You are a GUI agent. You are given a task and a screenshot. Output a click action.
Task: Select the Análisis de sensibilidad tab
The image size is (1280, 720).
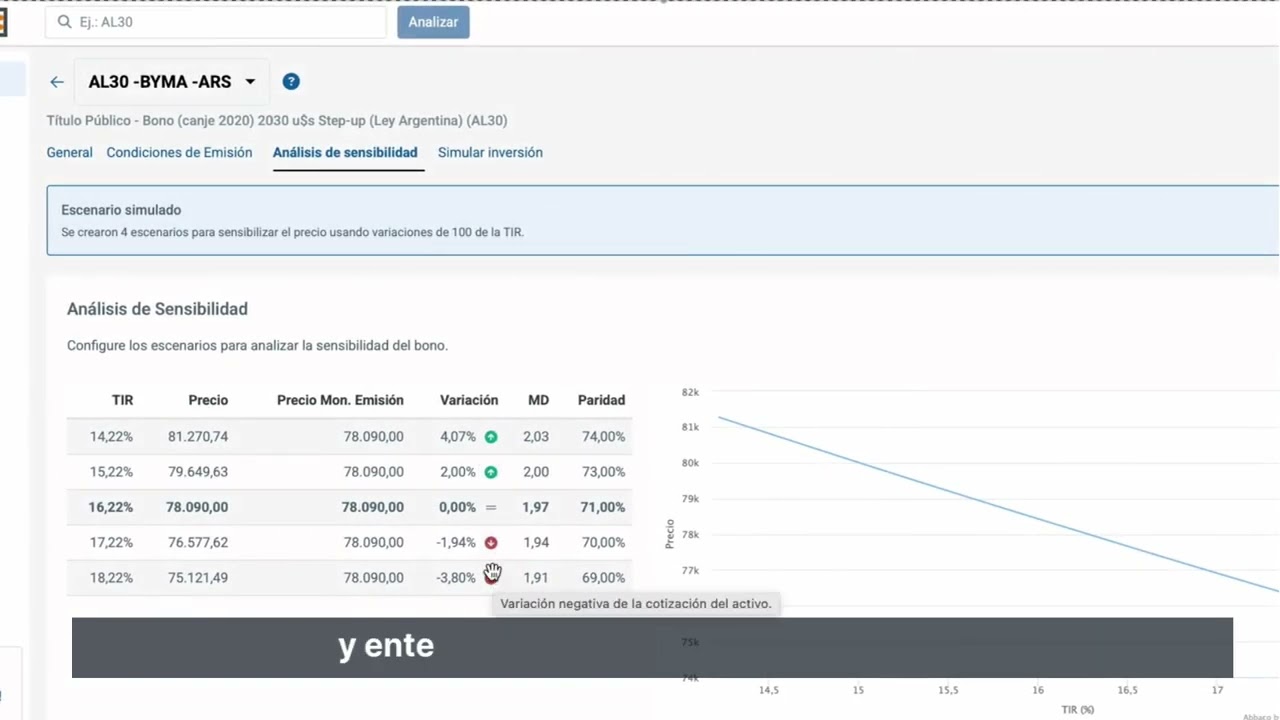[x=345, y=153]
